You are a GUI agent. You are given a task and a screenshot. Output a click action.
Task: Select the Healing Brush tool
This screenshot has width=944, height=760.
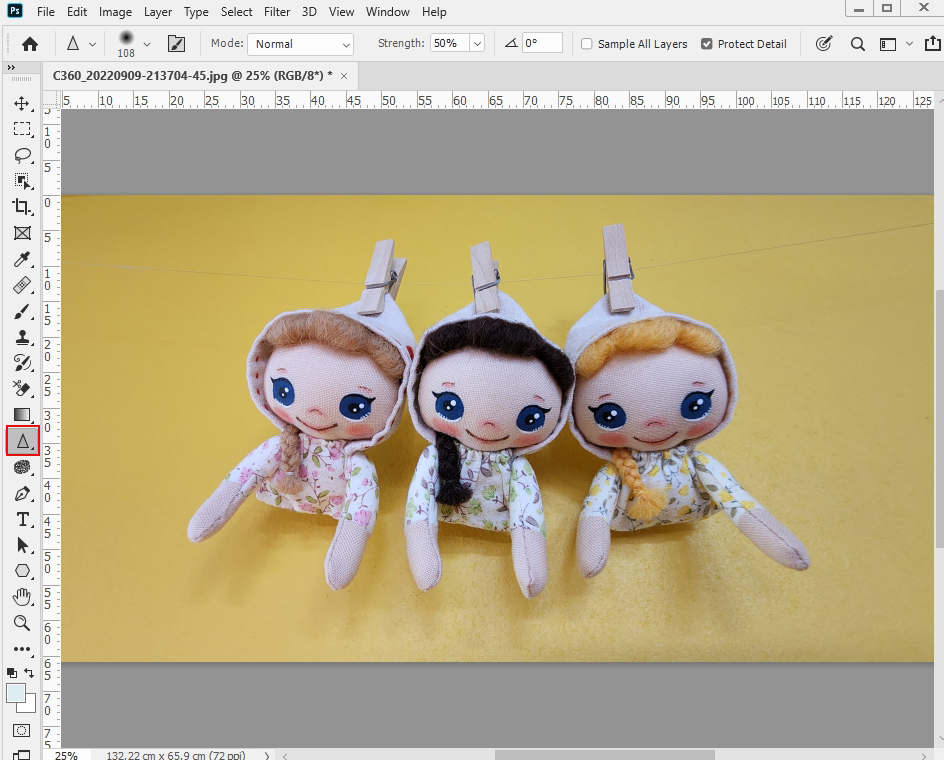click(x=22, y=285)
